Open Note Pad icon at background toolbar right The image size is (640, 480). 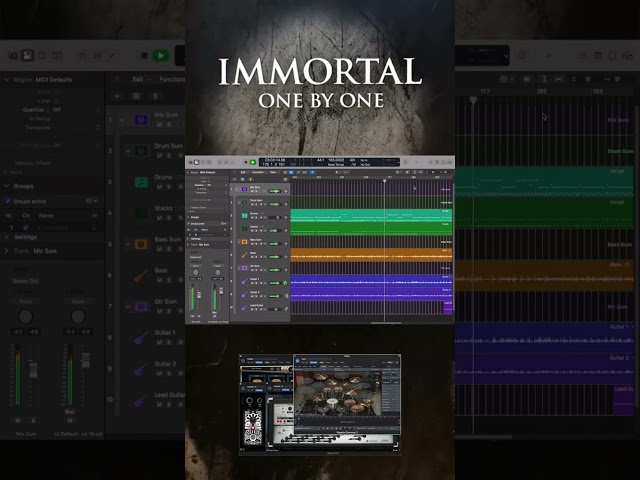click(x=598, y=56)
